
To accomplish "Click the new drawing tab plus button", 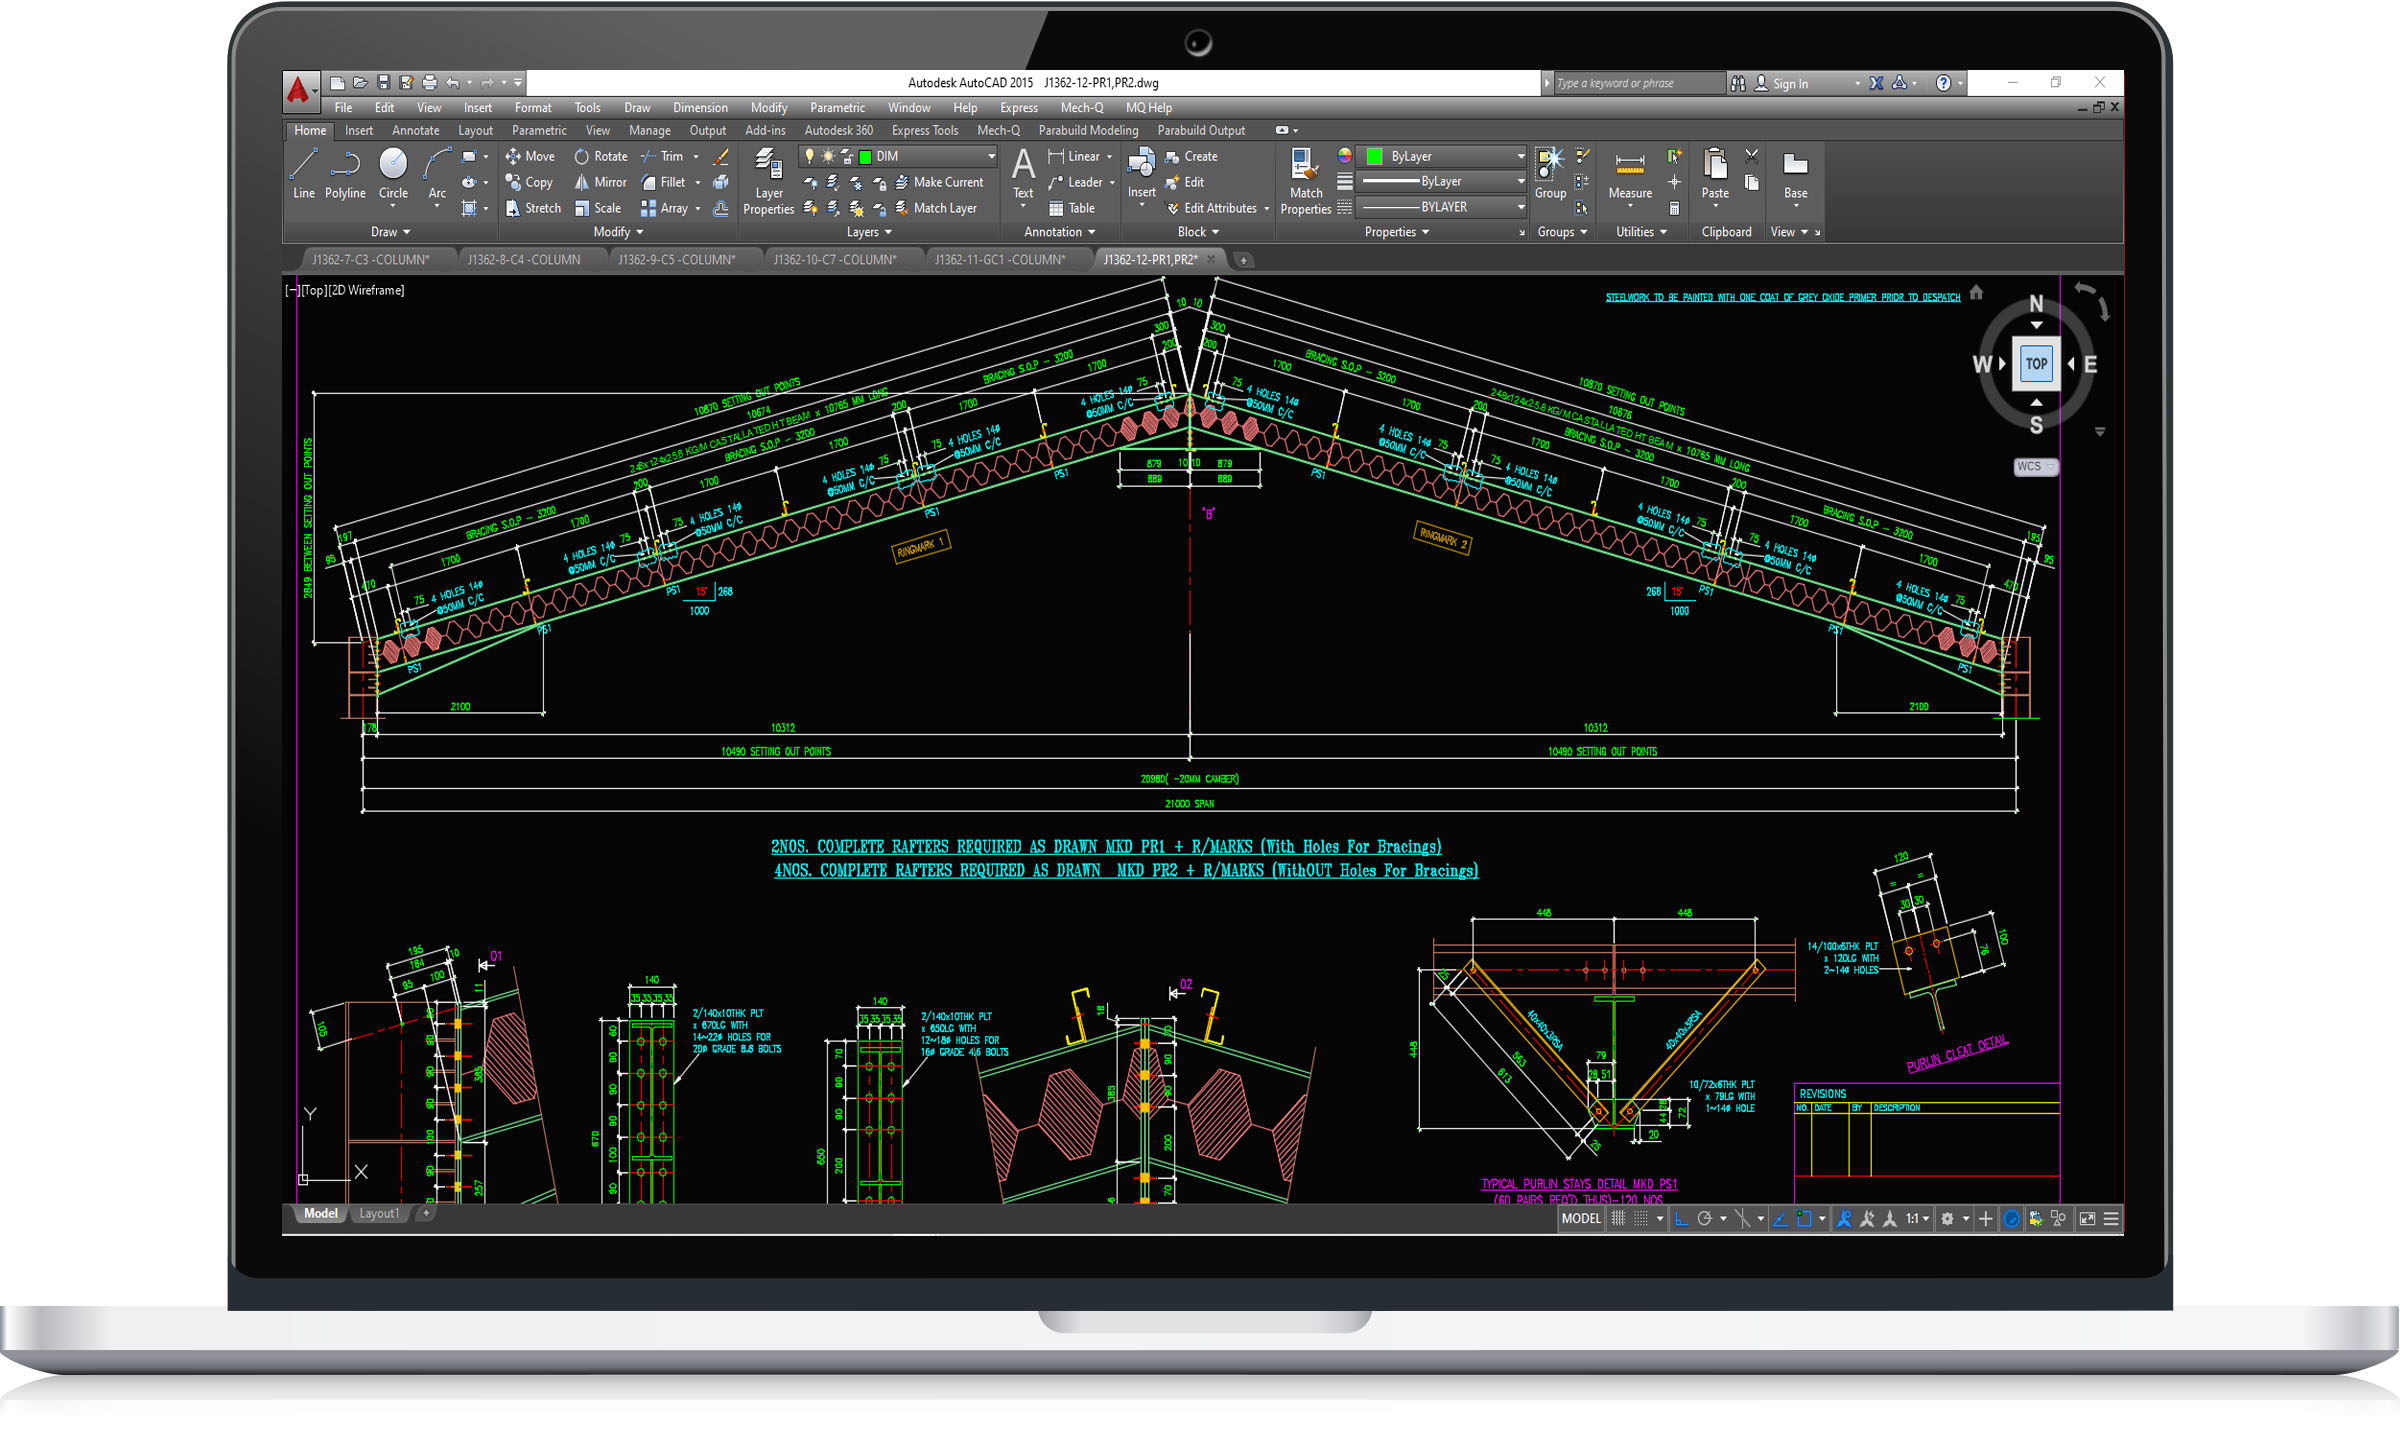I will pos(1243,260).
